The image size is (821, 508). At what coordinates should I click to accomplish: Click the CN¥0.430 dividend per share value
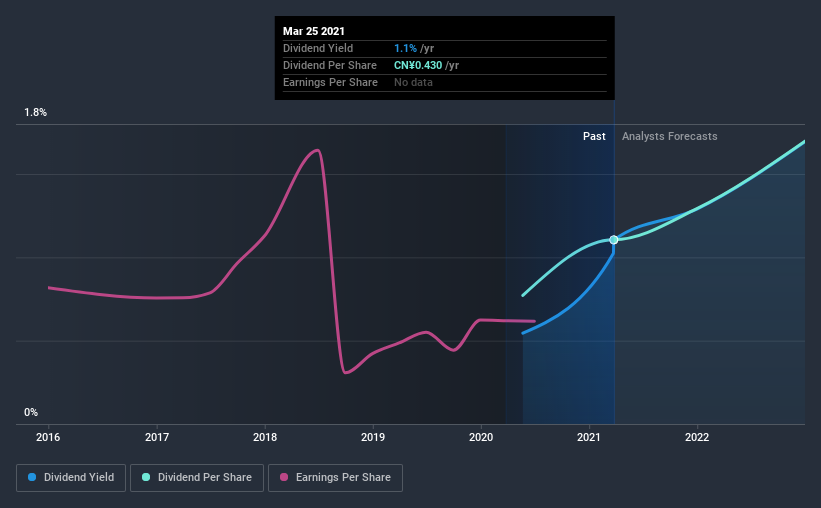[418, 65]
